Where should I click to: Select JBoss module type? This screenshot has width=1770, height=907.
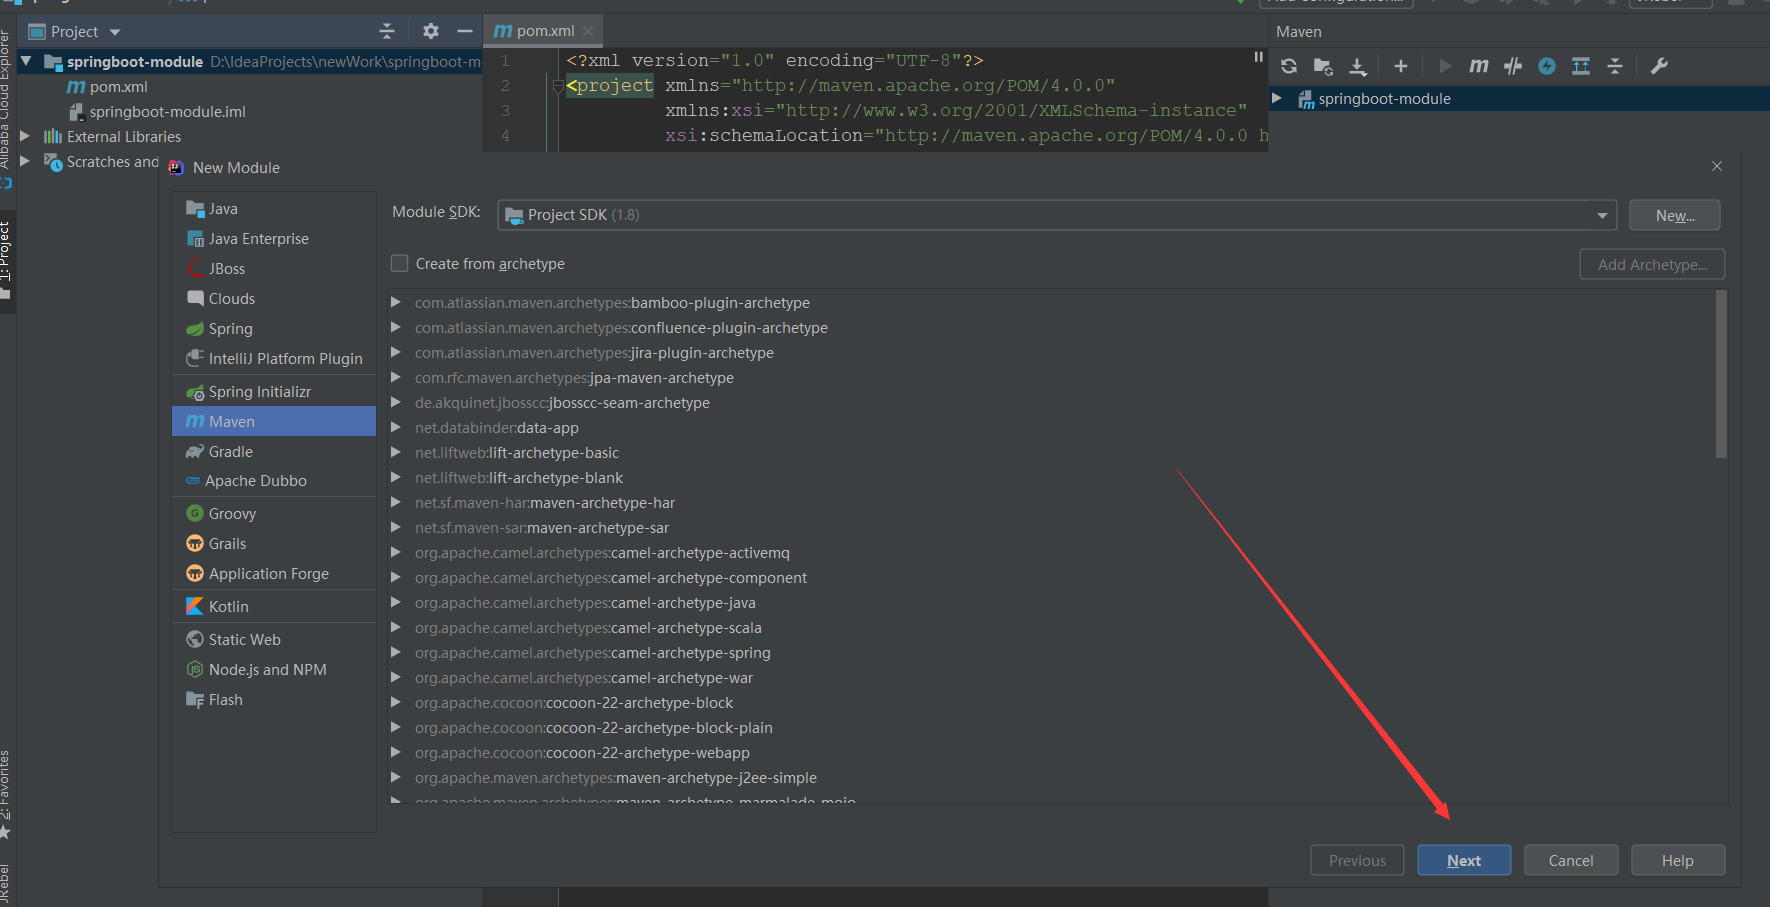point(274,268)
